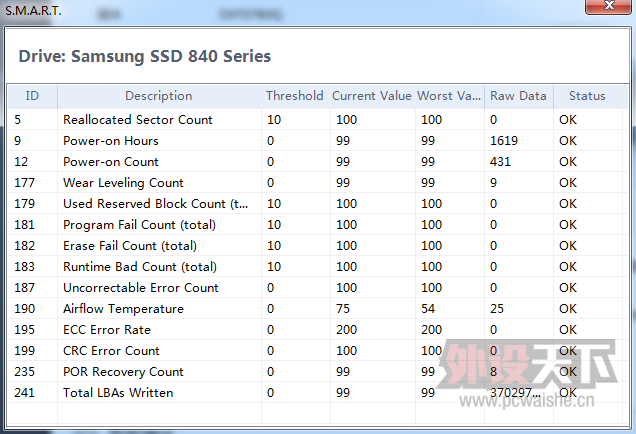636x434 pixels.
Task: Select the Power-on Hours row
Action: coord(315,141)
